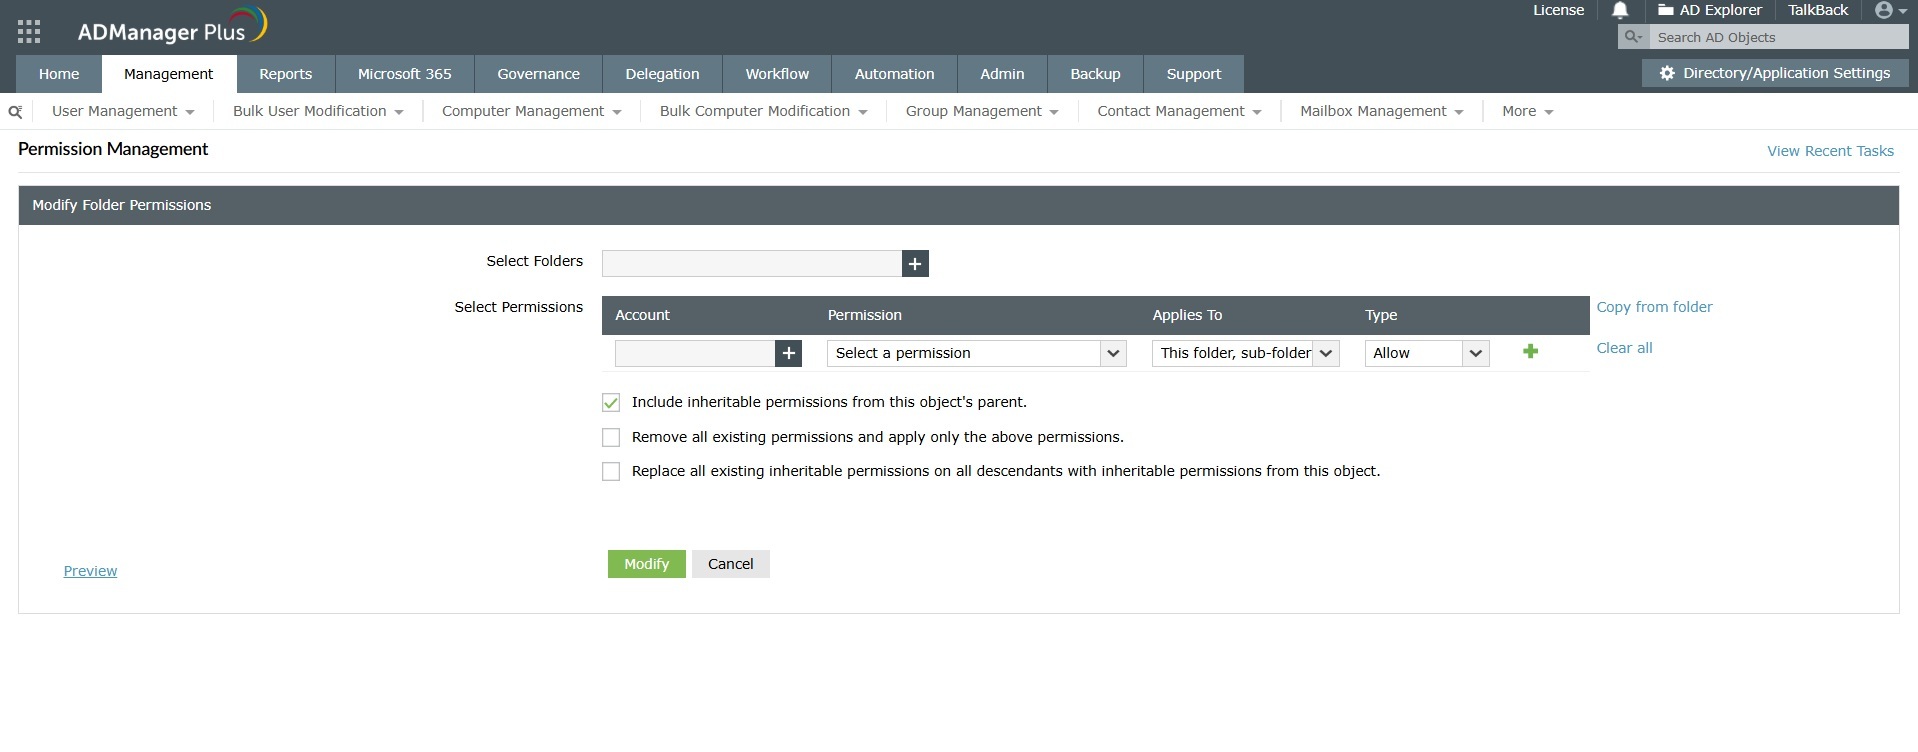Open the user account avatar menu

tap(1890, 11)
